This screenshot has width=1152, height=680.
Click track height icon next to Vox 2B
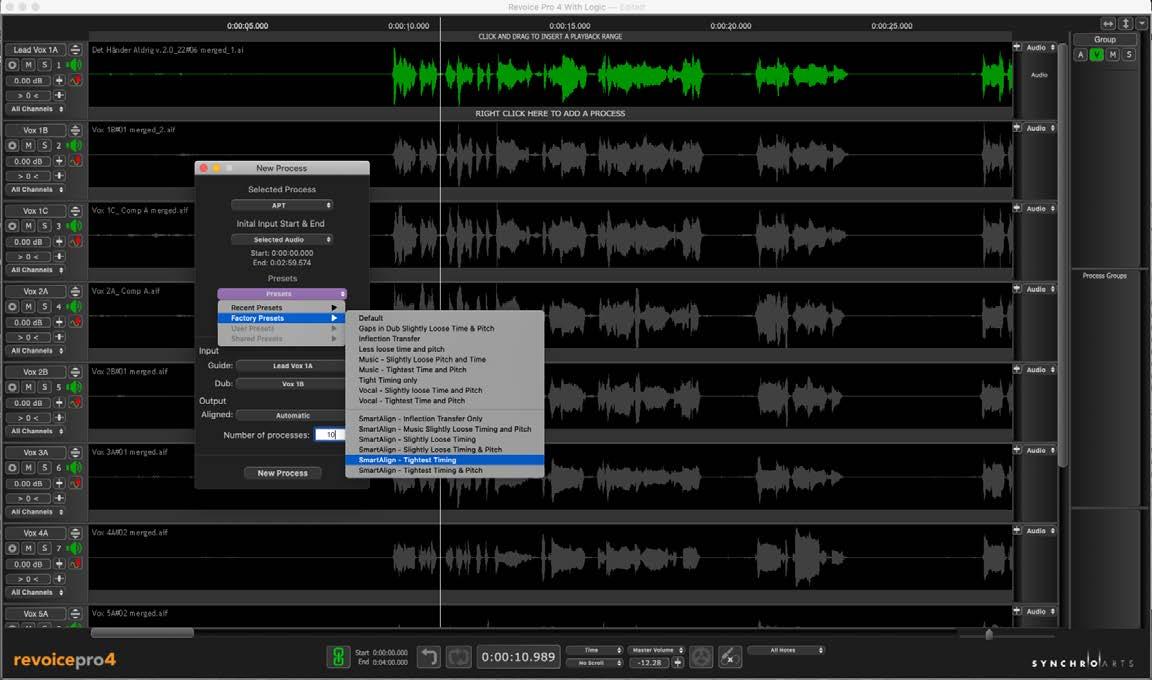75,372
